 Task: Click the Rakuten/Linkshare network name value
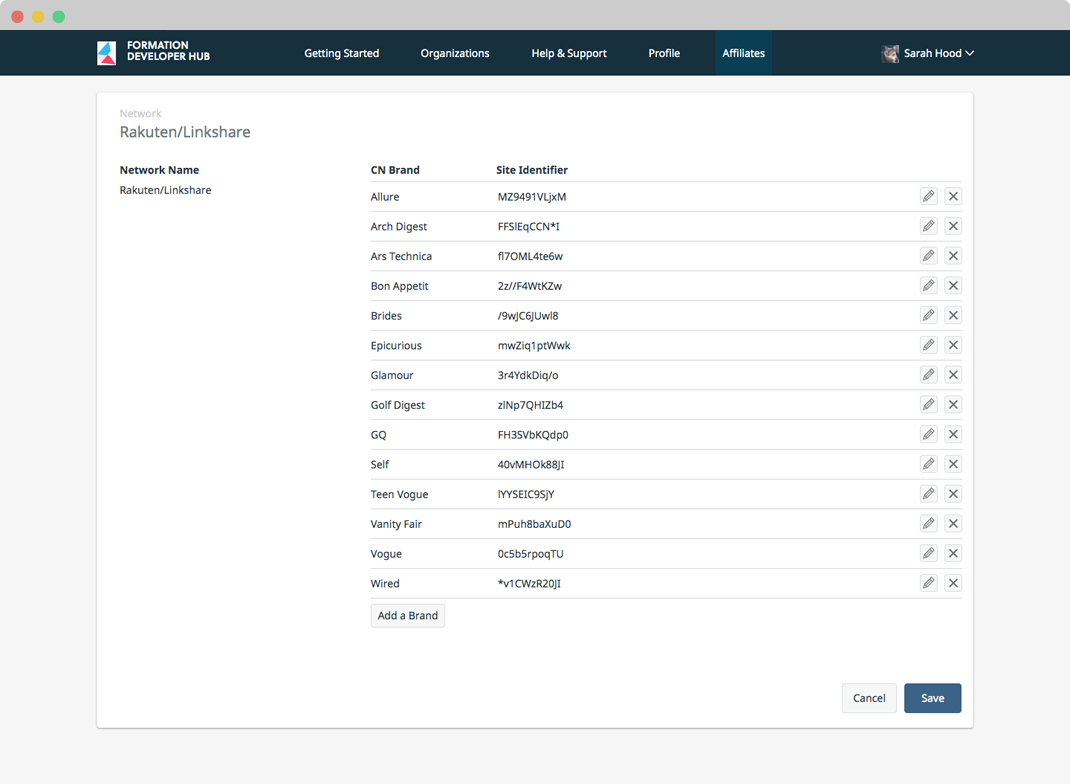tap(165, 190)
